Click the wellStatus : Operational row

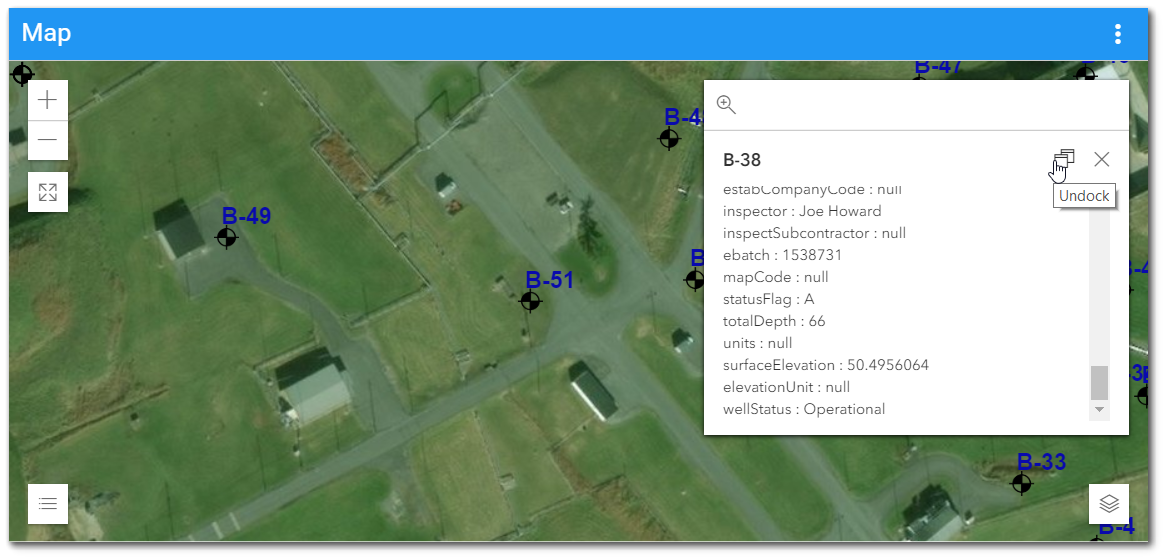804,409
